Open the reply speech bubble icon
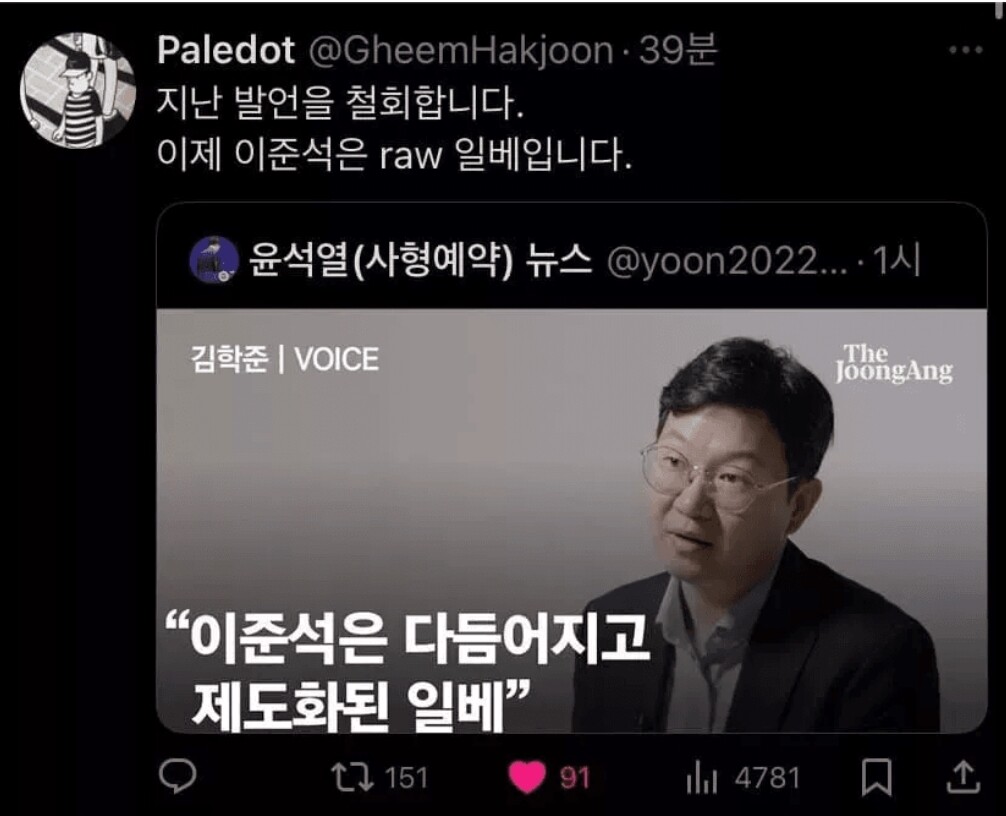The image size is (1006, 816). (x=178, y=777)
